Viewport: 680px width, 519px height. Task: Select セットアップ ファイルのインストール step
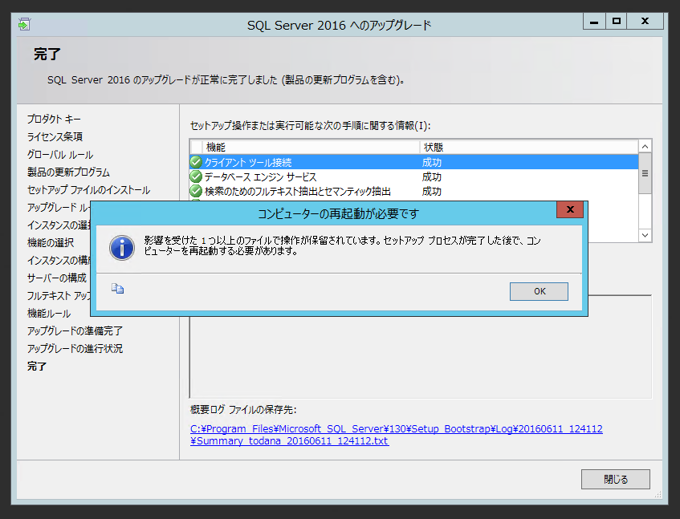(88, 190)
